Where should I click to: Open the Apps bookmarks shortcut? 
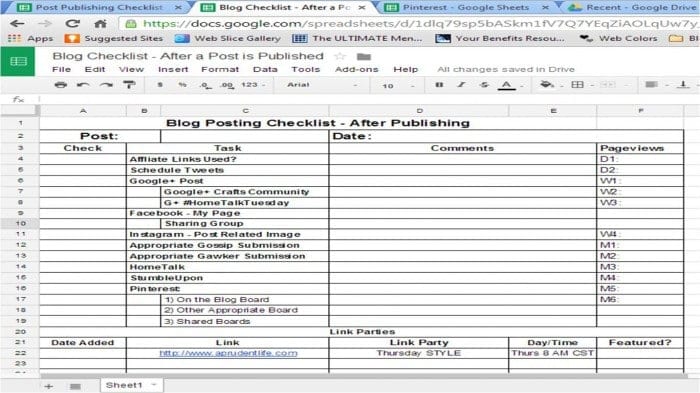pos(30,38)
